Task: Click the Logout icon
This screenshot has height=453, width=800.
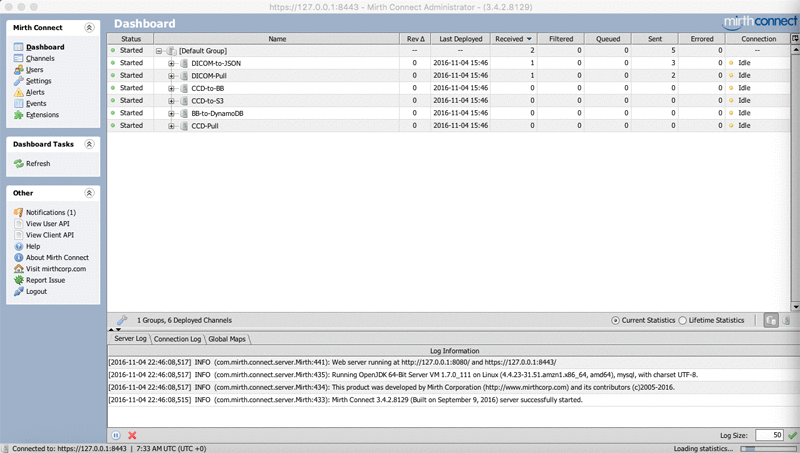Action: (18, 291)
